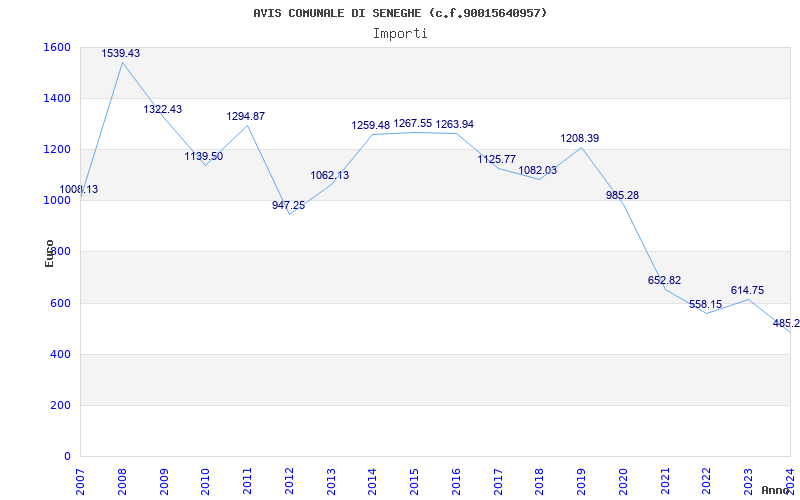Click the x-axis year 2018

(x=540, y=482)
